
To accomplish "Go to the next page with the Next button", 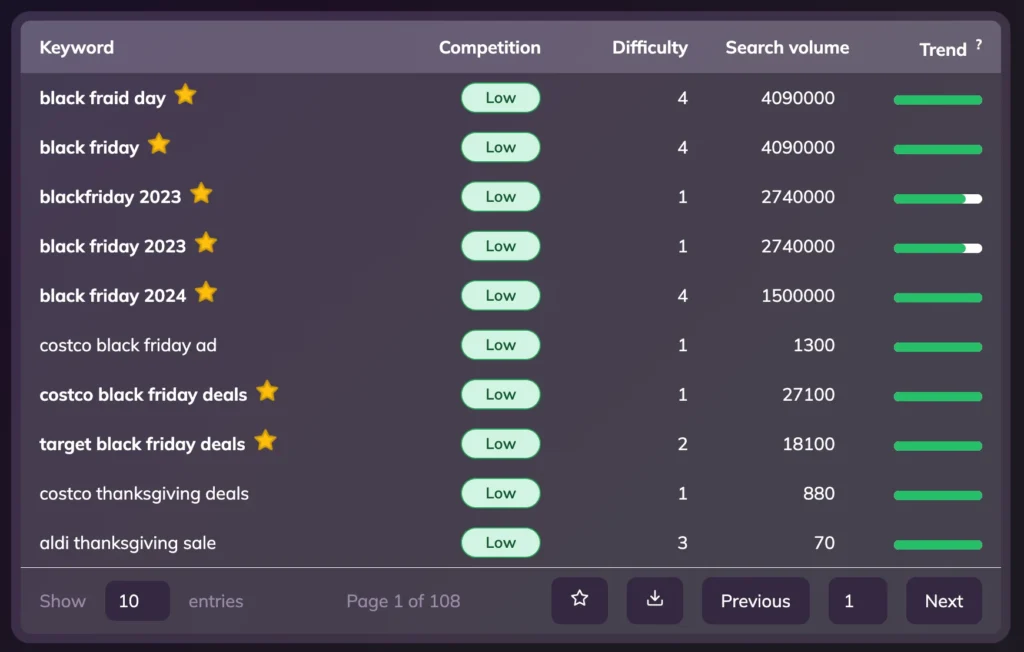I will (x=943, y=600).
